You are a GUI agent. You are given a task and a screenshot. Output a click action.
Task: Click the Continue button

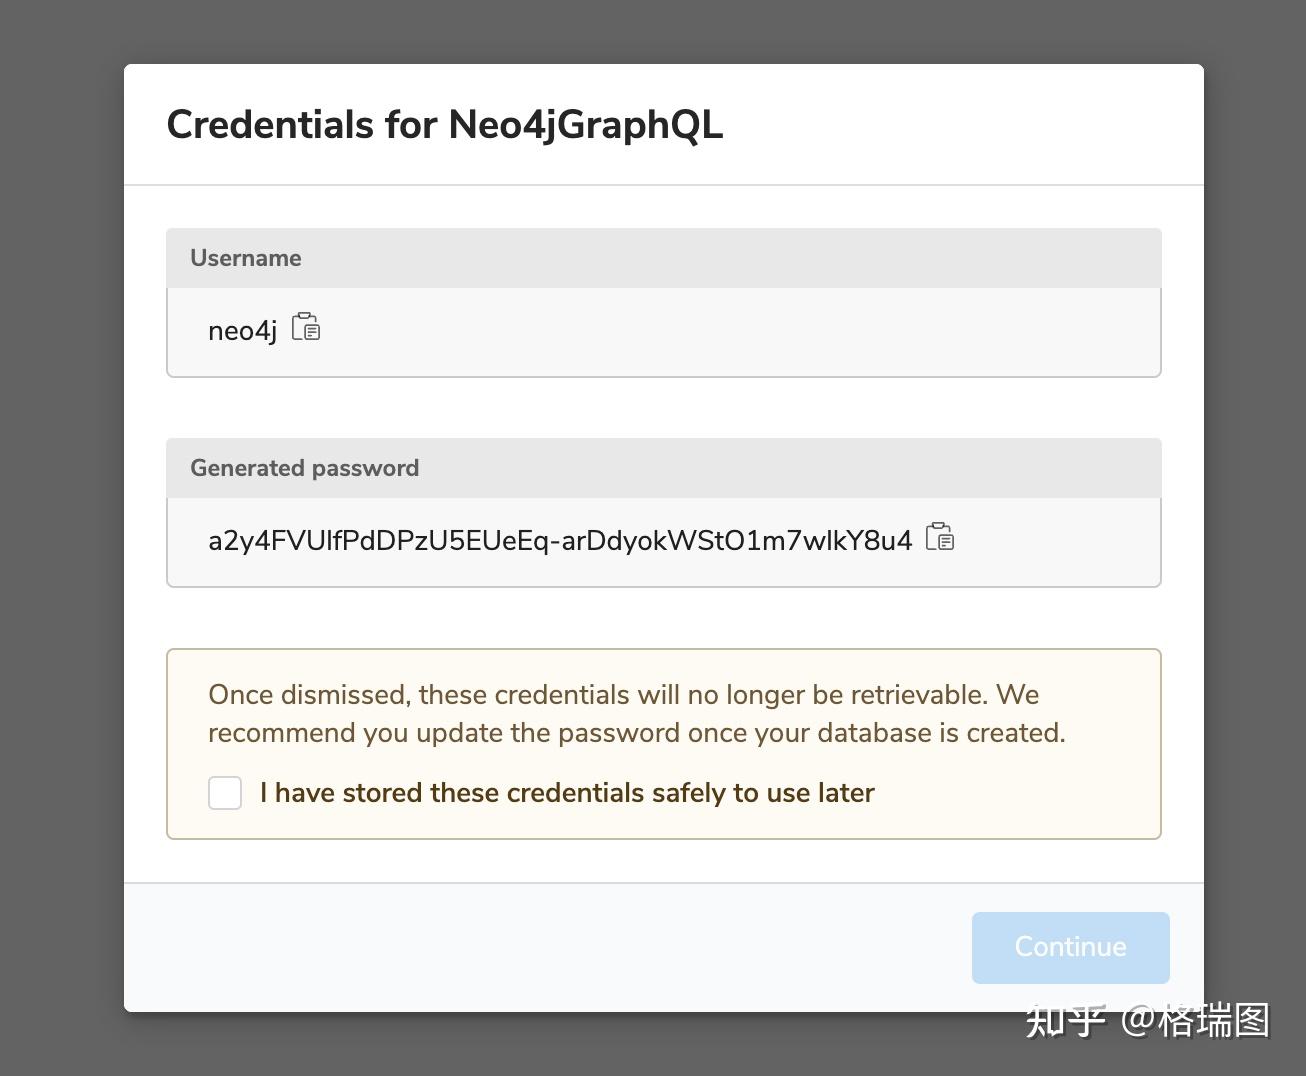coord(1070,946)
